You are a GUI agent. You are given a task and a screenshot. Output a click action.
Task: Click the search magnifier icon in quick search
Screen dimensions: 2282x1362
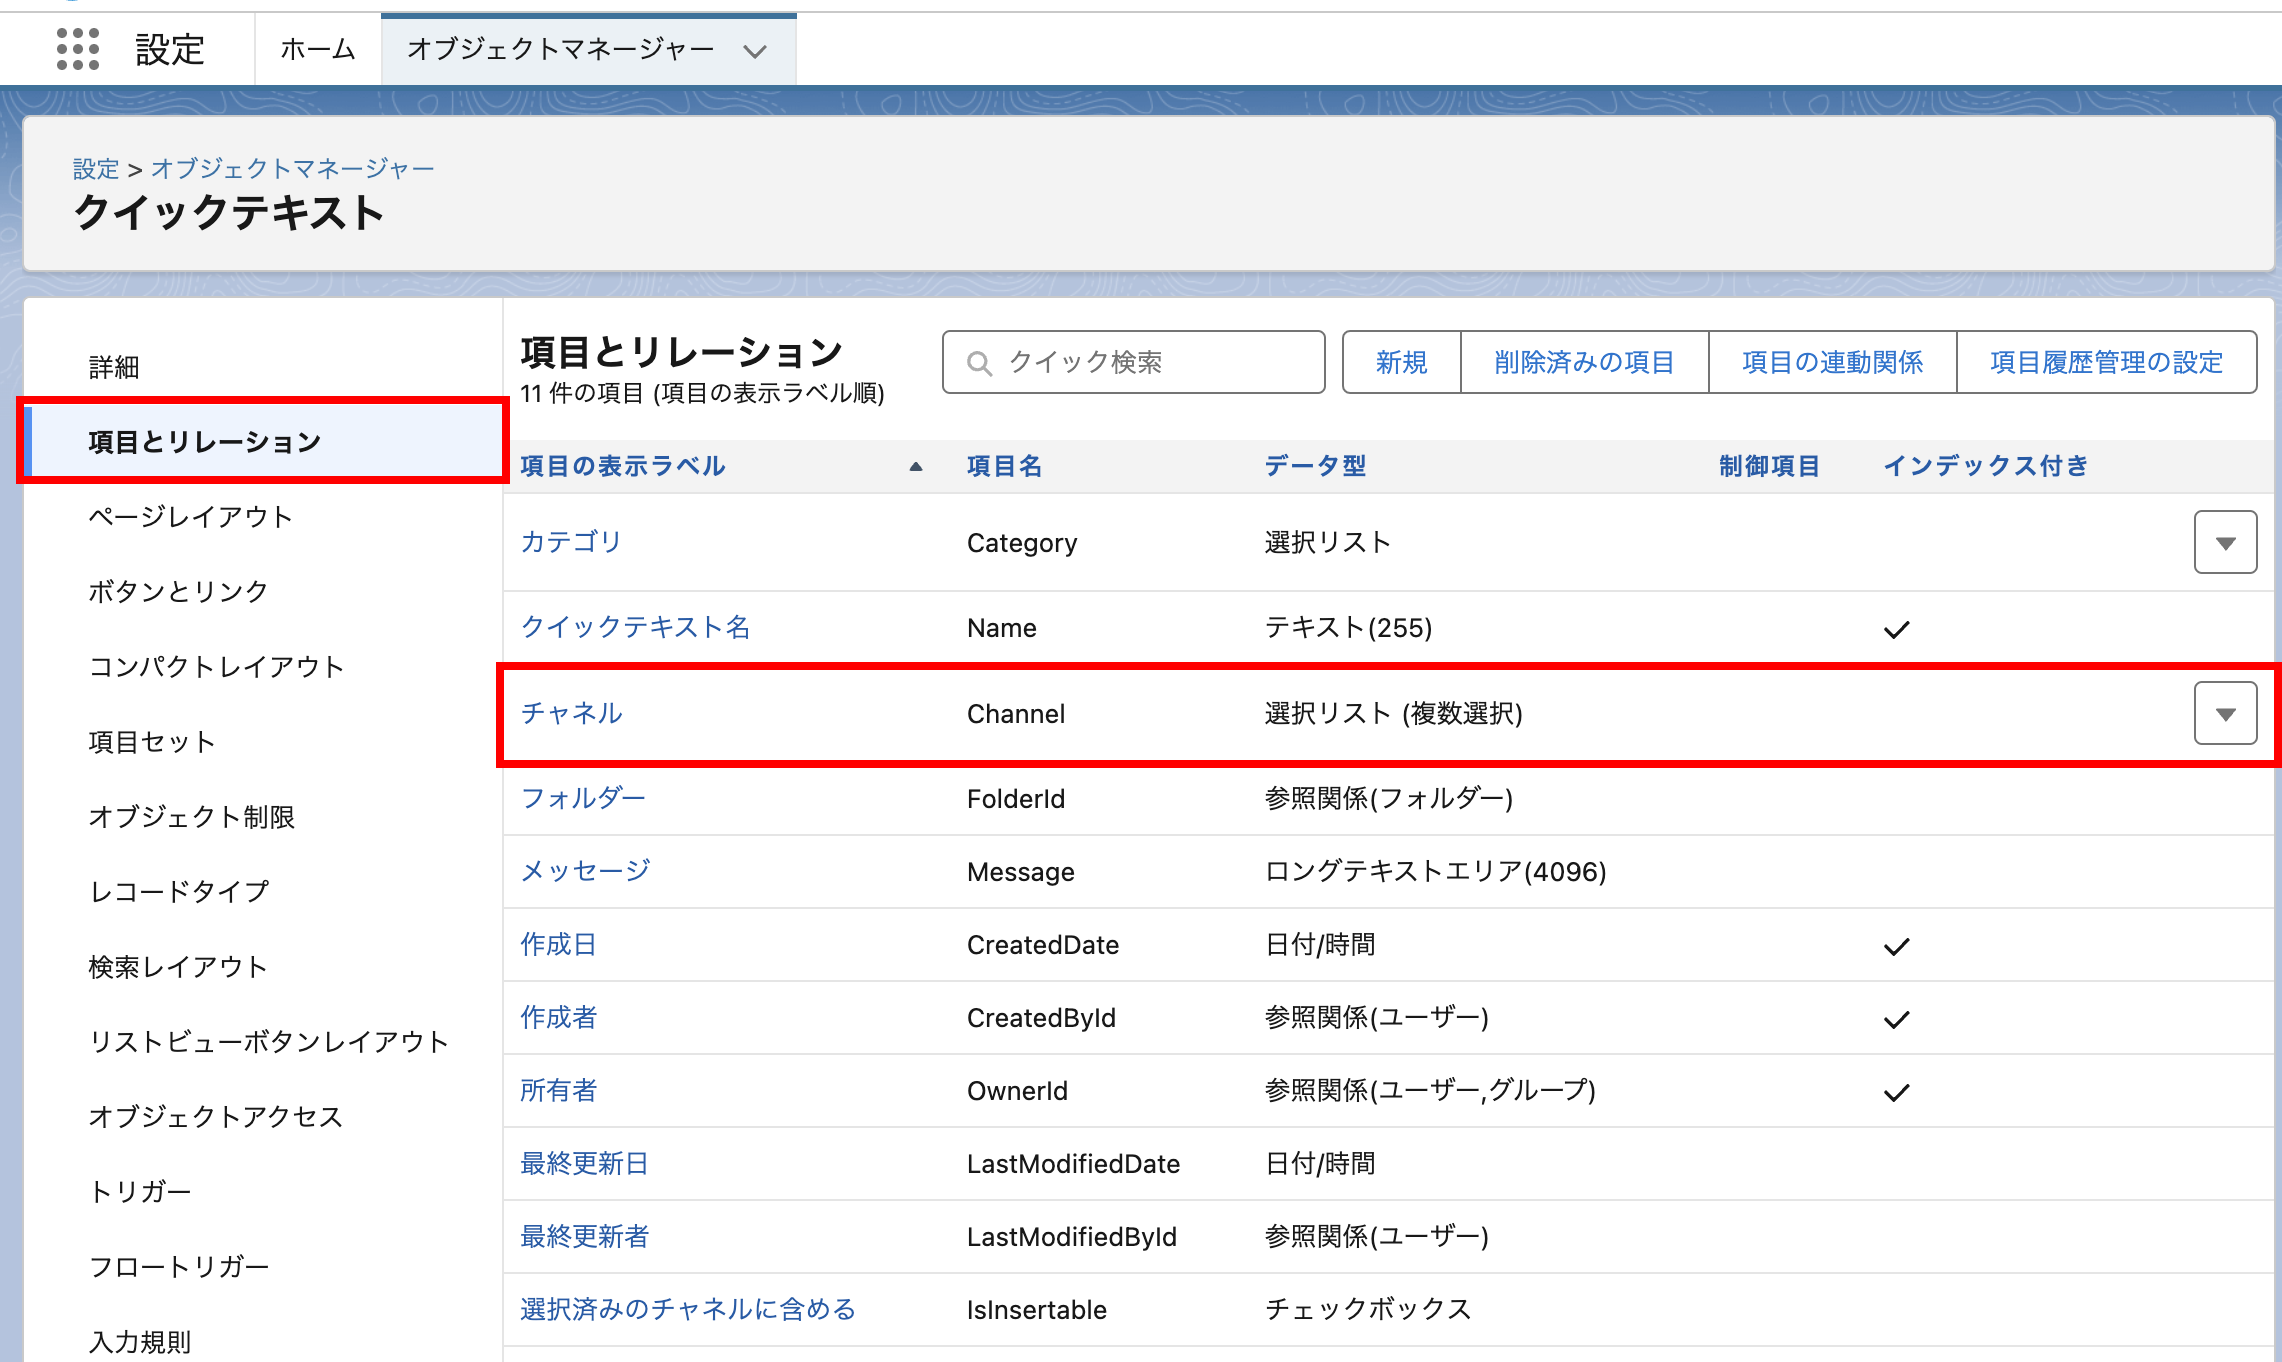coord(979,363)
